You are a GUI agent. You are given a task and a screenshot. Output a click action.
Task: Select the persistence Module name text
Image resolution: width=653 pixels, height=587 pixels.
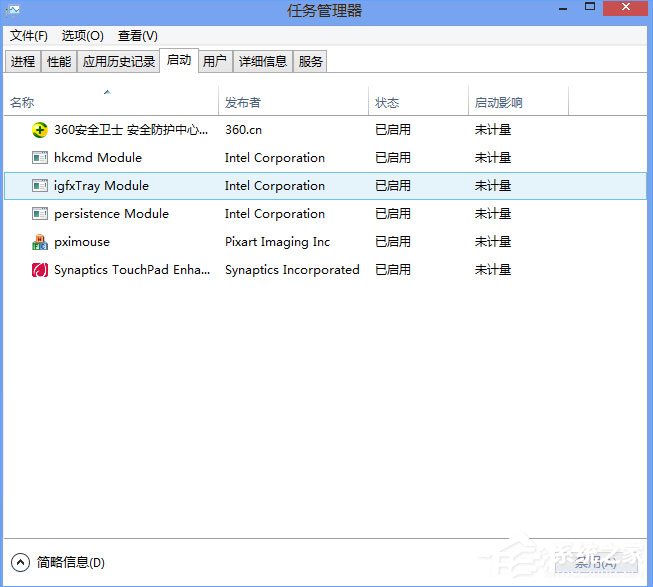click(x=111, y=214)
